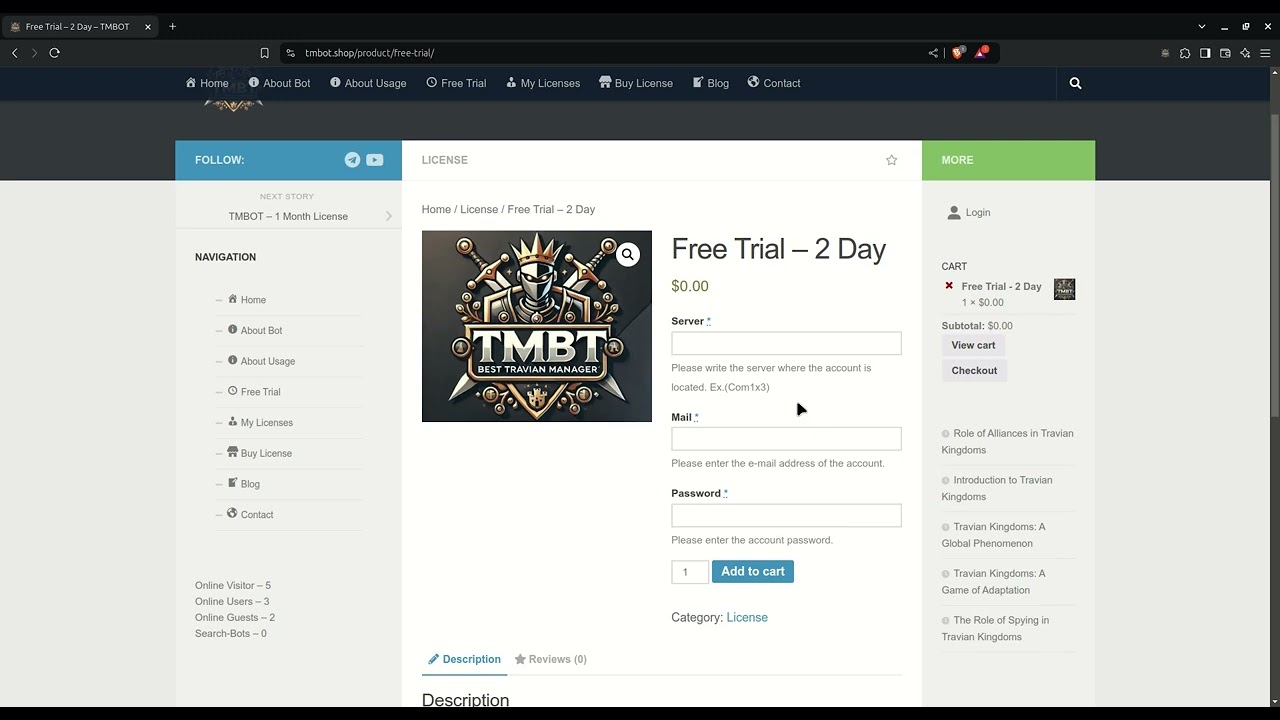Image resolution: width=1280 pixels, height=720 pixels.
Task: Click the bookmark icon in address bar
Action: click(264, 53)
